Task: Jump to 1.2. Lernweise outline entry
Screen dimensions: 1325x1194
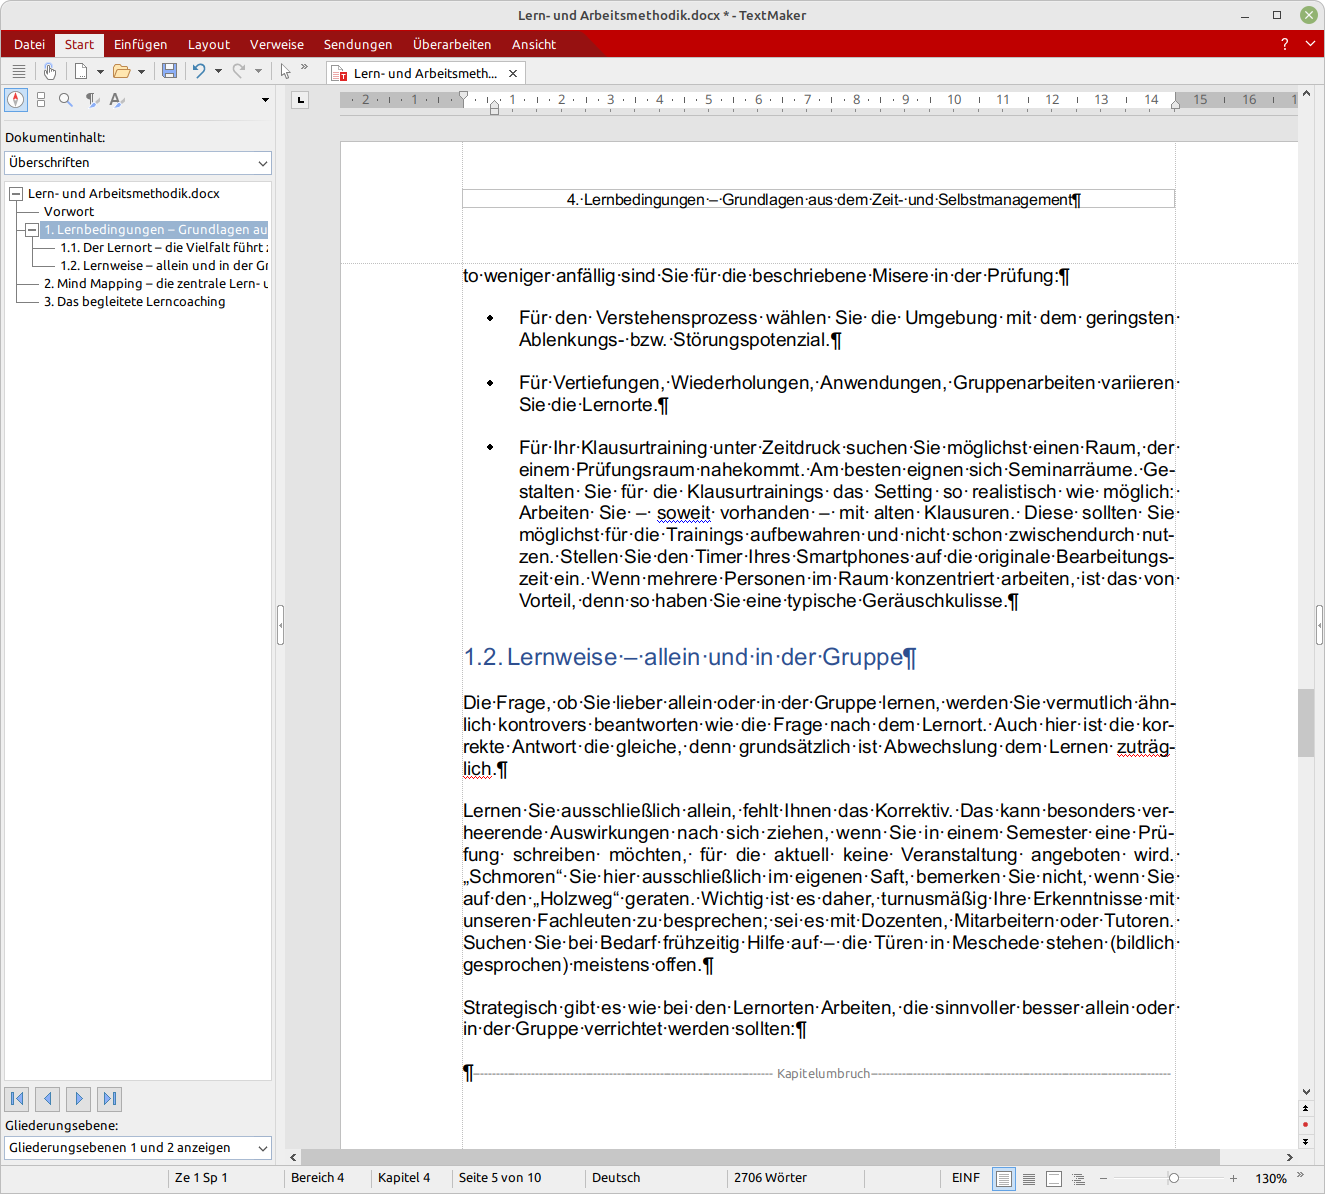Action: click(164, 266)
